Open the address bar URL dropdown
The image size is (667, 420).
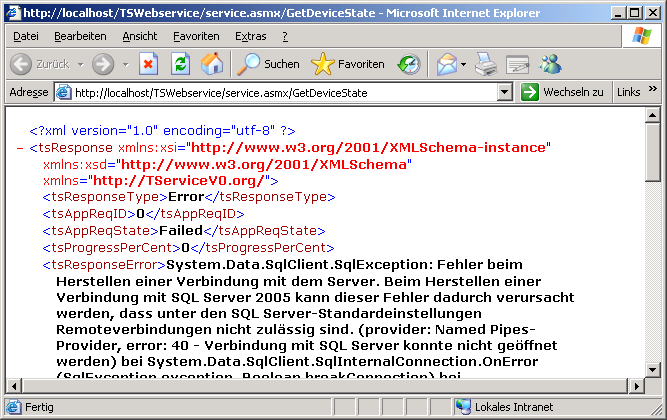[505, 92]
